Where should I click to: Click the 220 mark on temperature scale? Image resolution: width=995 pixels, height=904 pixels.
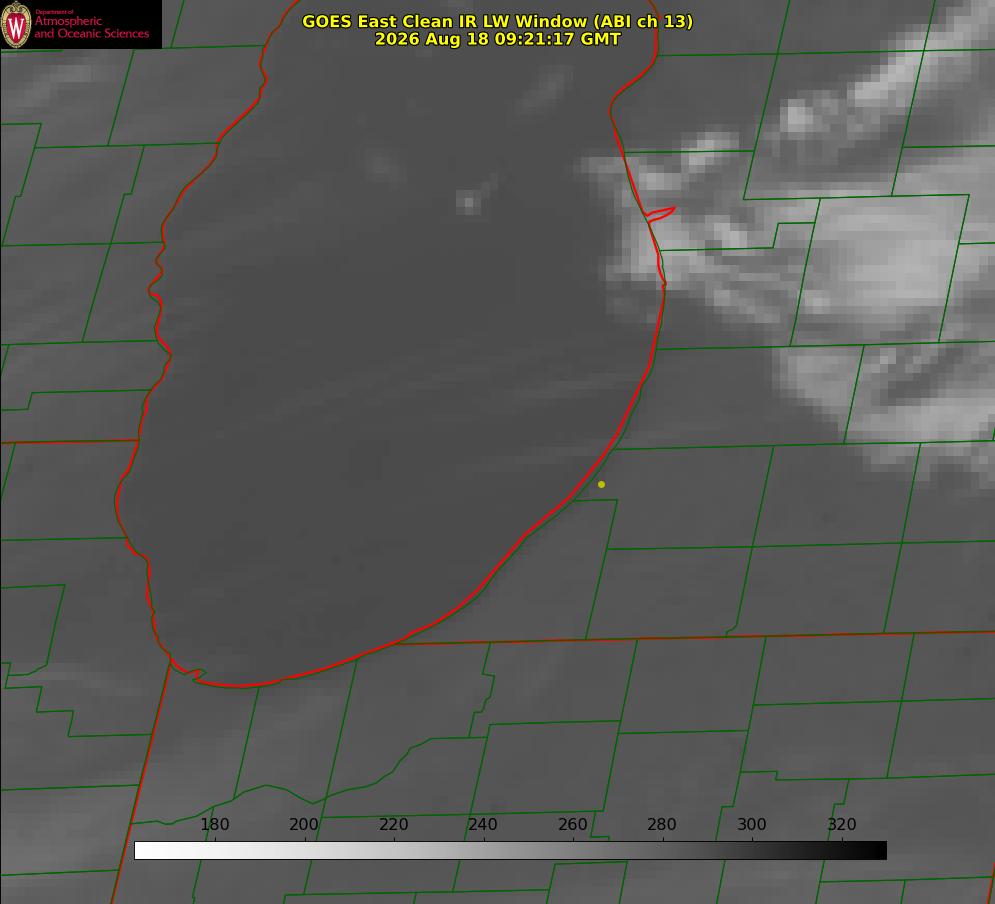393,824
